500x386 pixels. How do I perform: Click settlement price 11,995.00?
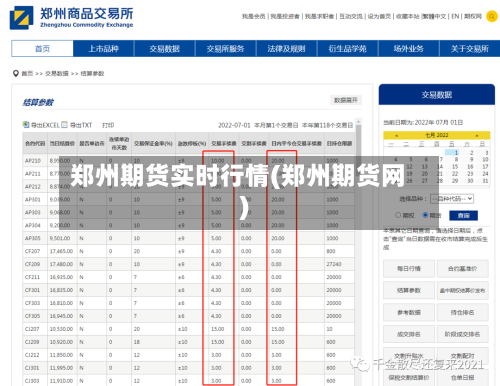click(x=61, y=368)
